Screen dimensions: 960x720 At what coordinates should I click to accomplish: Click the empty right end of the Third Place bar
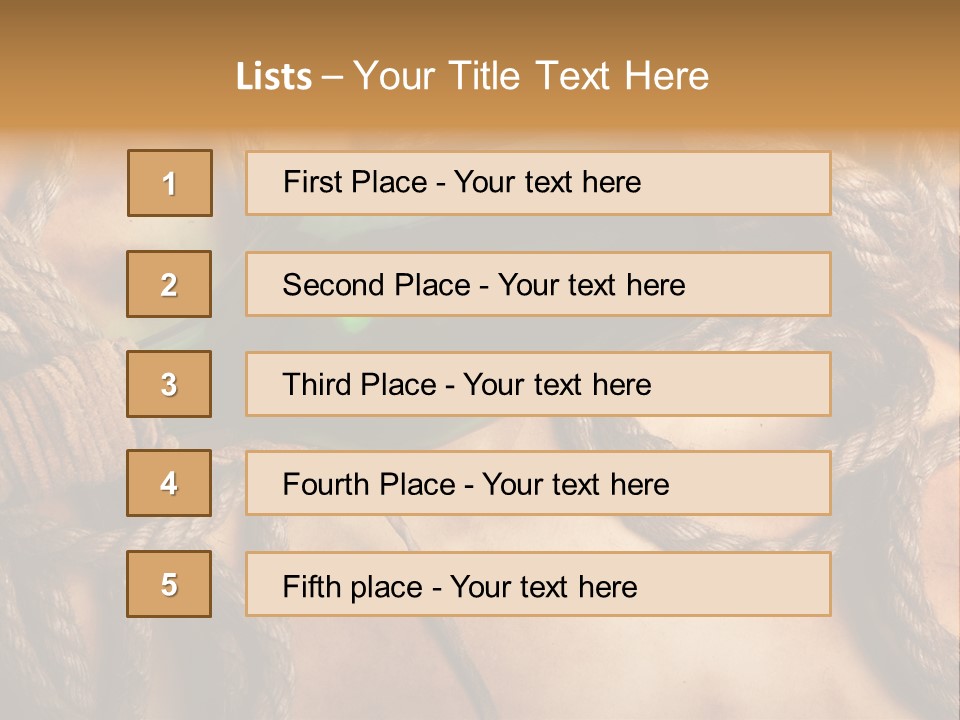(x=760, y=384)
